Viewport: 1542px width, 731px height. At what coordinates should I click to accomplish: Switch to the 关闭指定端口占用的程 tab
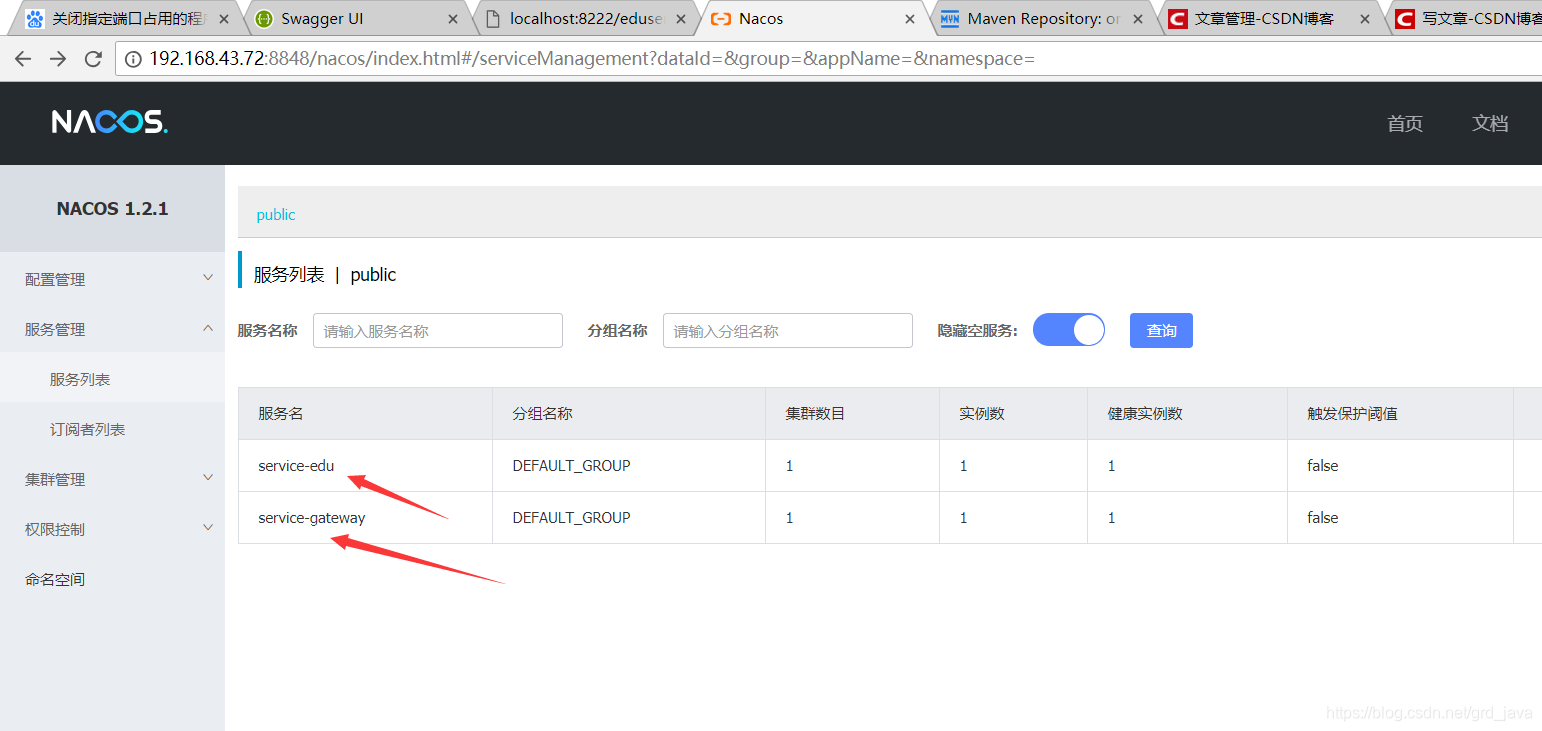click(x=127, y=19)
